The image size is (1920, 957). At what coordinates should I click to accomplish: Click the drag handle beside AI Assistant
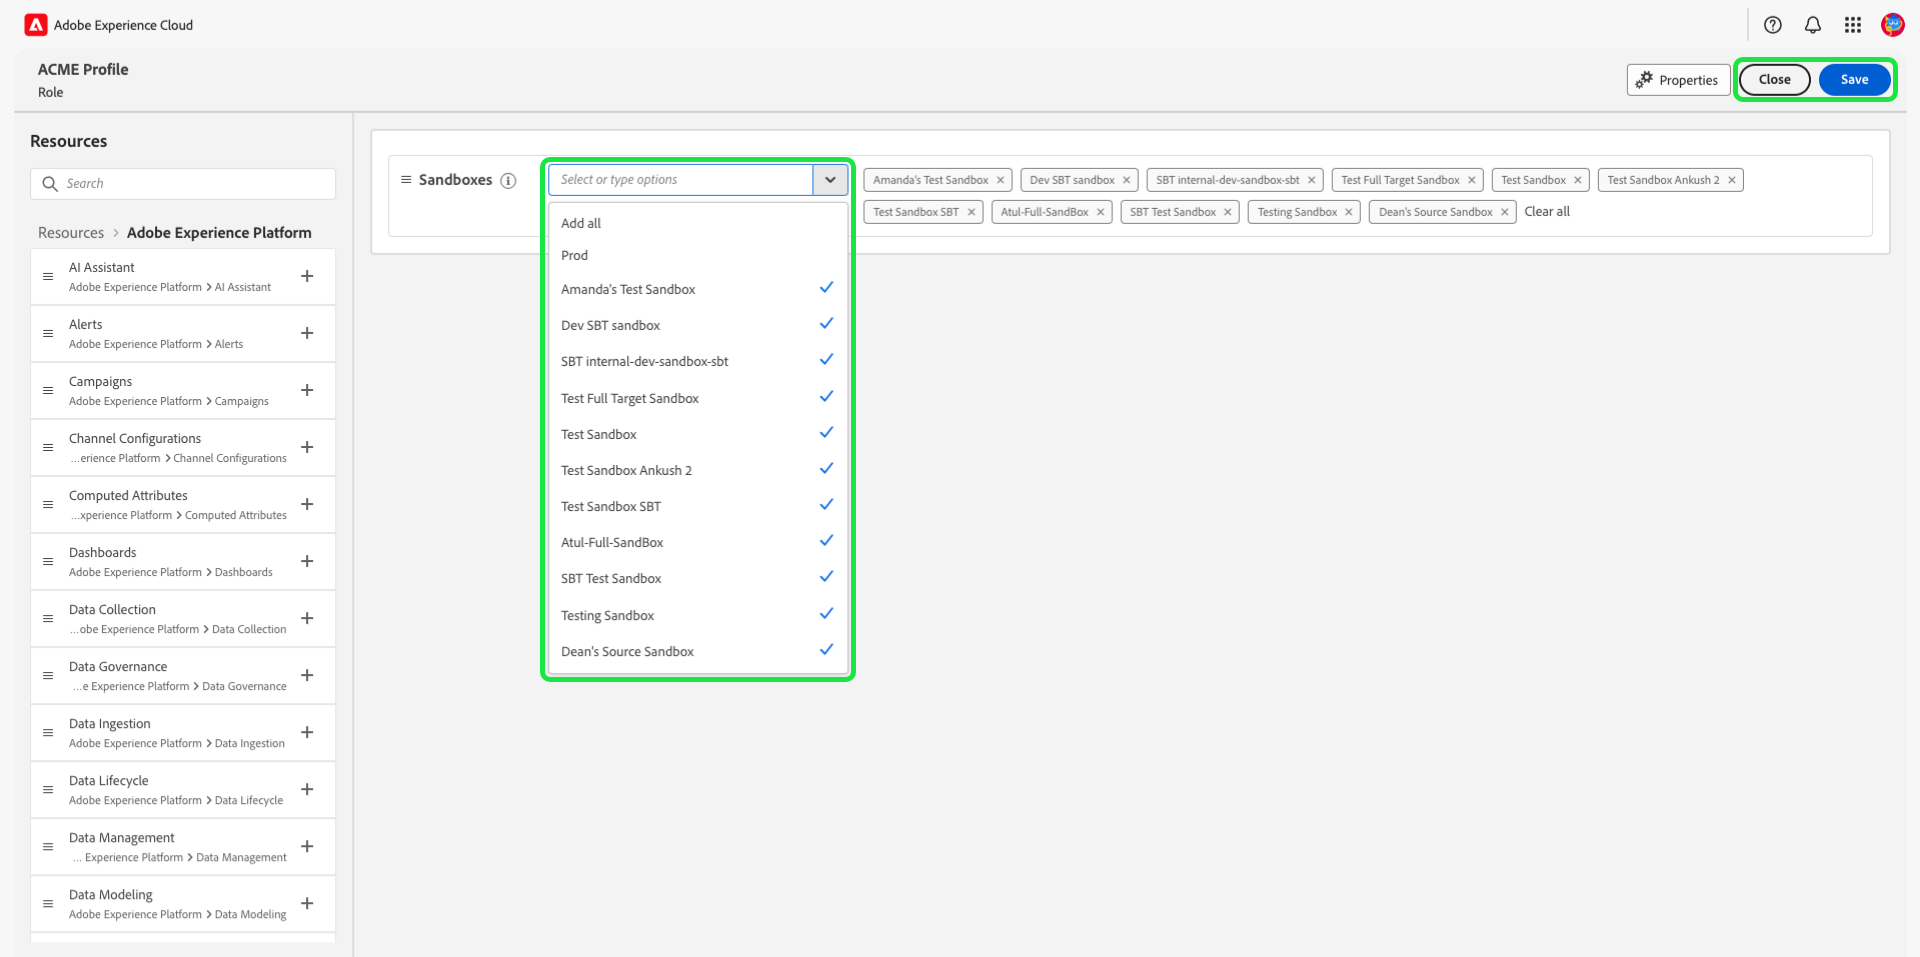(x=48, y=276)
